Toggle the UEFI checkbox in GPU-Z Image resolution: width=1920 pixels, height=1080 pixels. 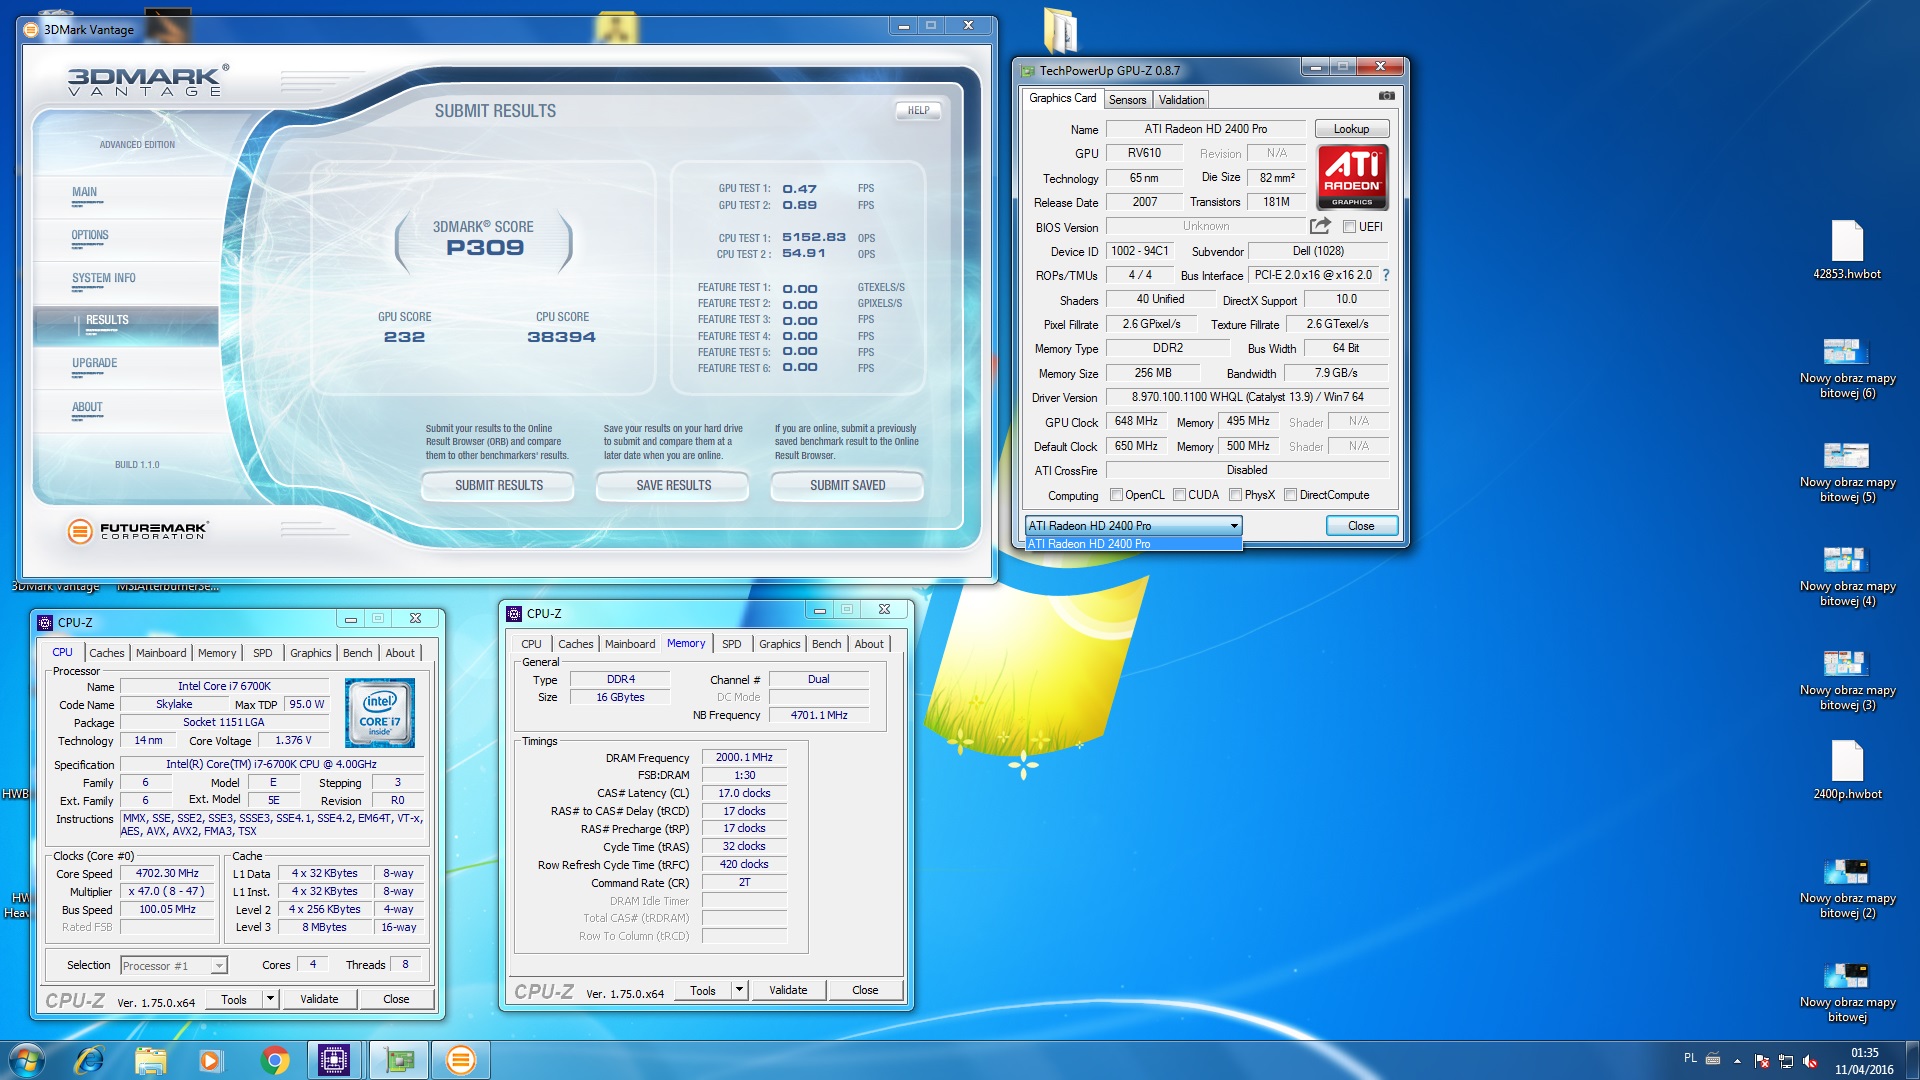(1349, 227)
